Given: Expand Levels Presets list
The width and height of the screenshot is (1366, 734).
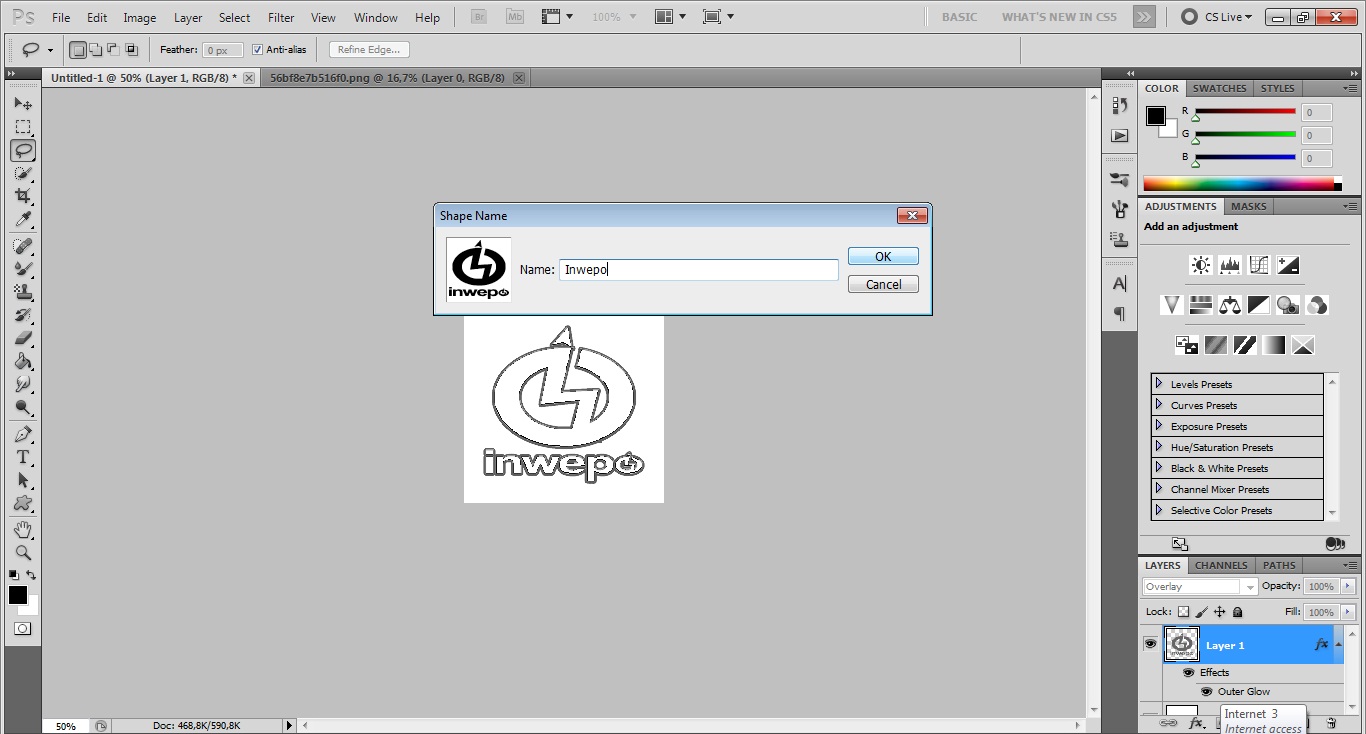Looking at the screenshot, I should pos(1159,384).
